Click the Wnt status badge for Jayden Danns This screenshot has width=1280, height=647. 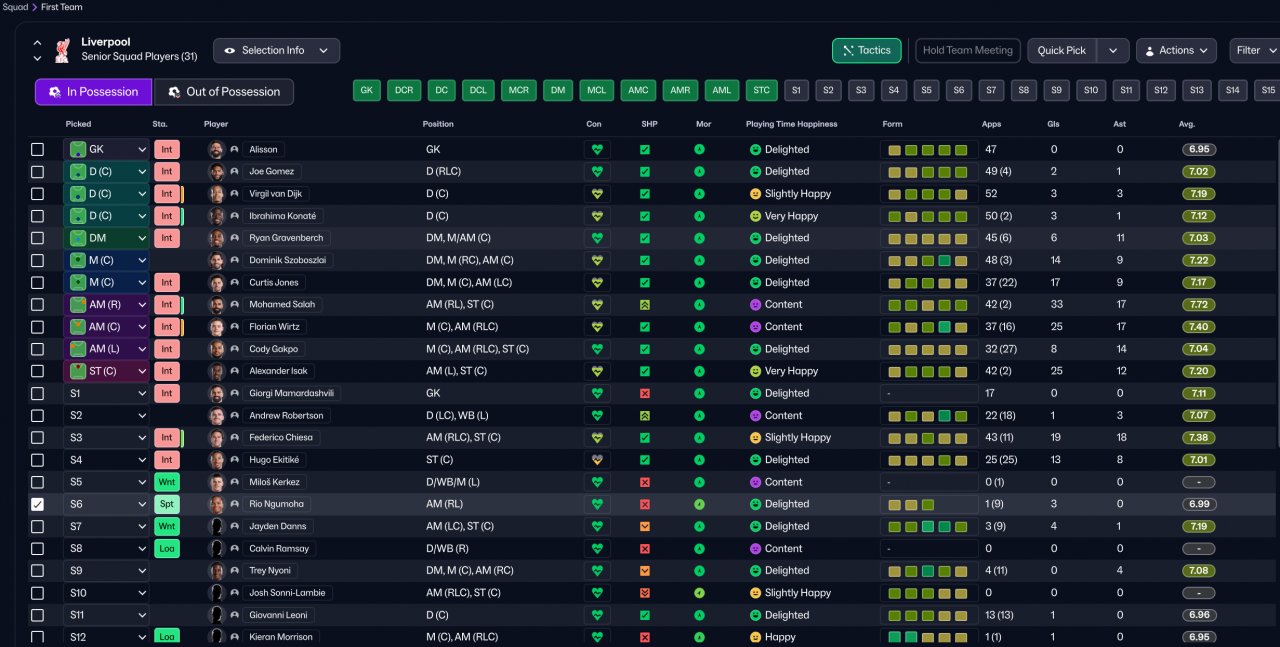167,526
